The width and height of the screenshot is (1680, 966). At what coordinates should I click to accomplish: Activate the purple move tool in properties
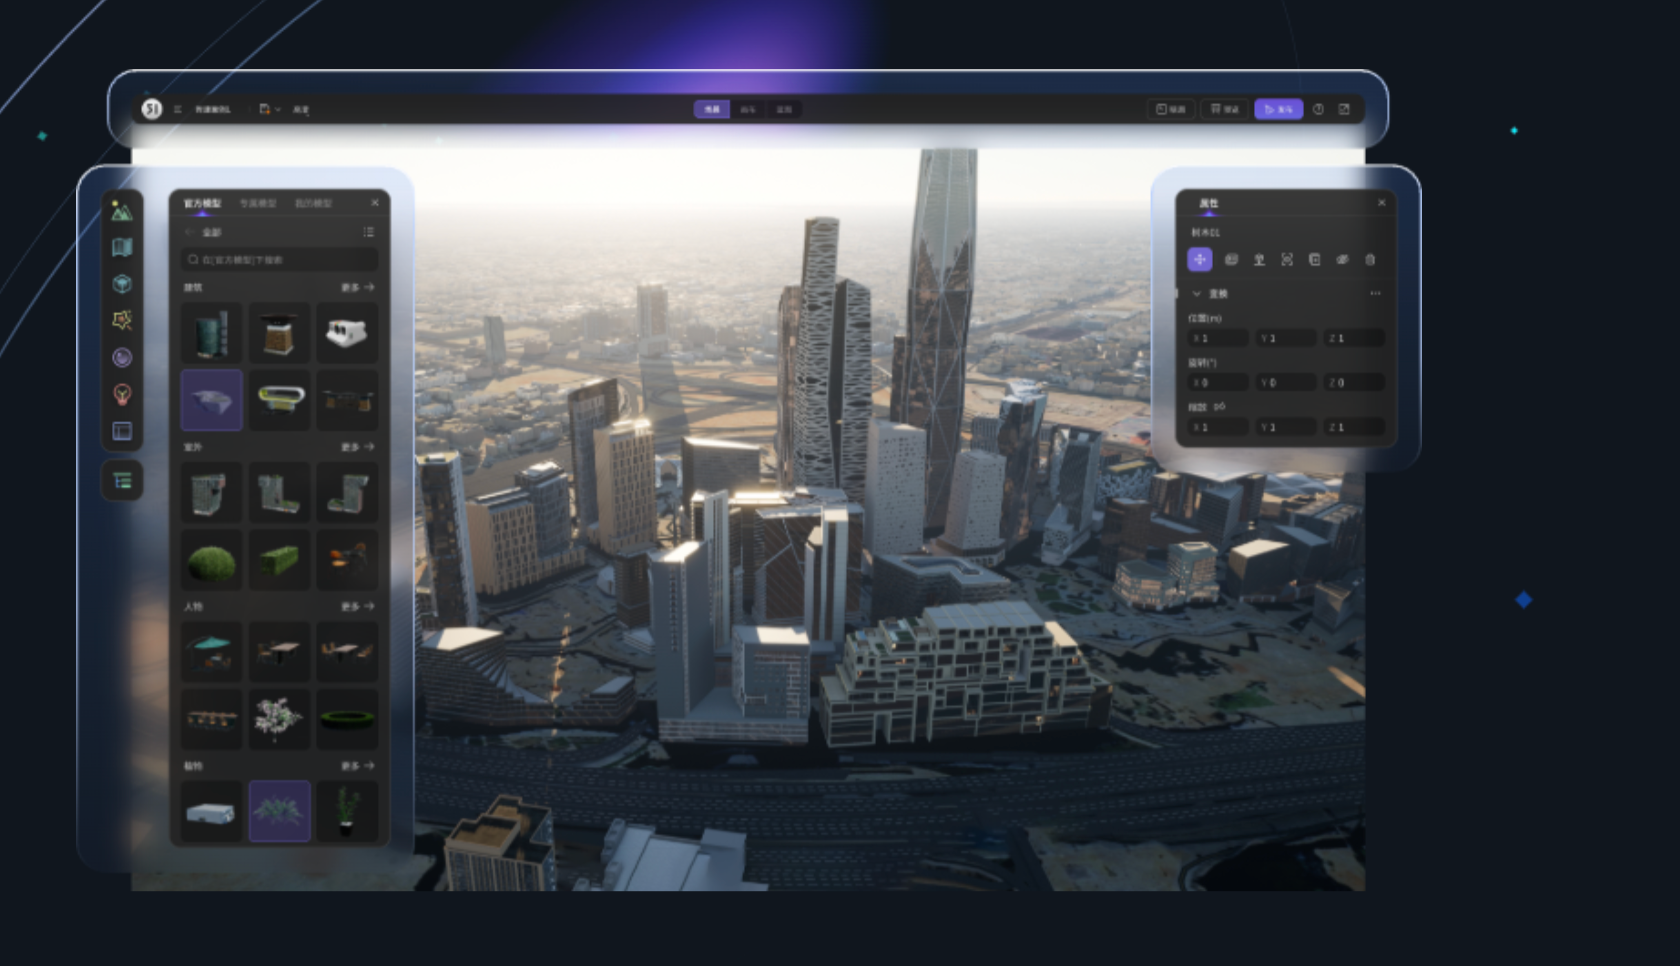1200,259
